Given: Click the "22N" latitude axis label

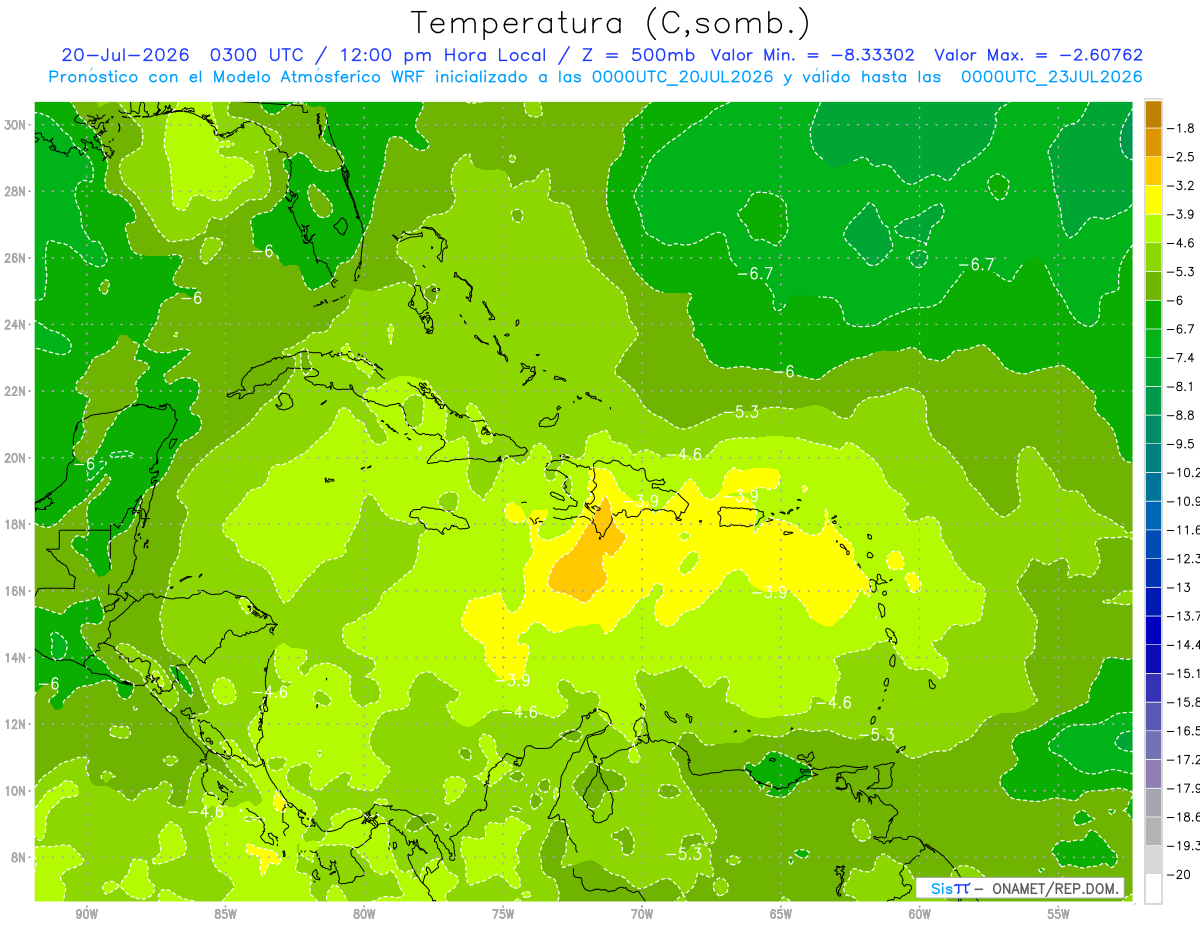Looking at the screenshot, I should point(15,391).
